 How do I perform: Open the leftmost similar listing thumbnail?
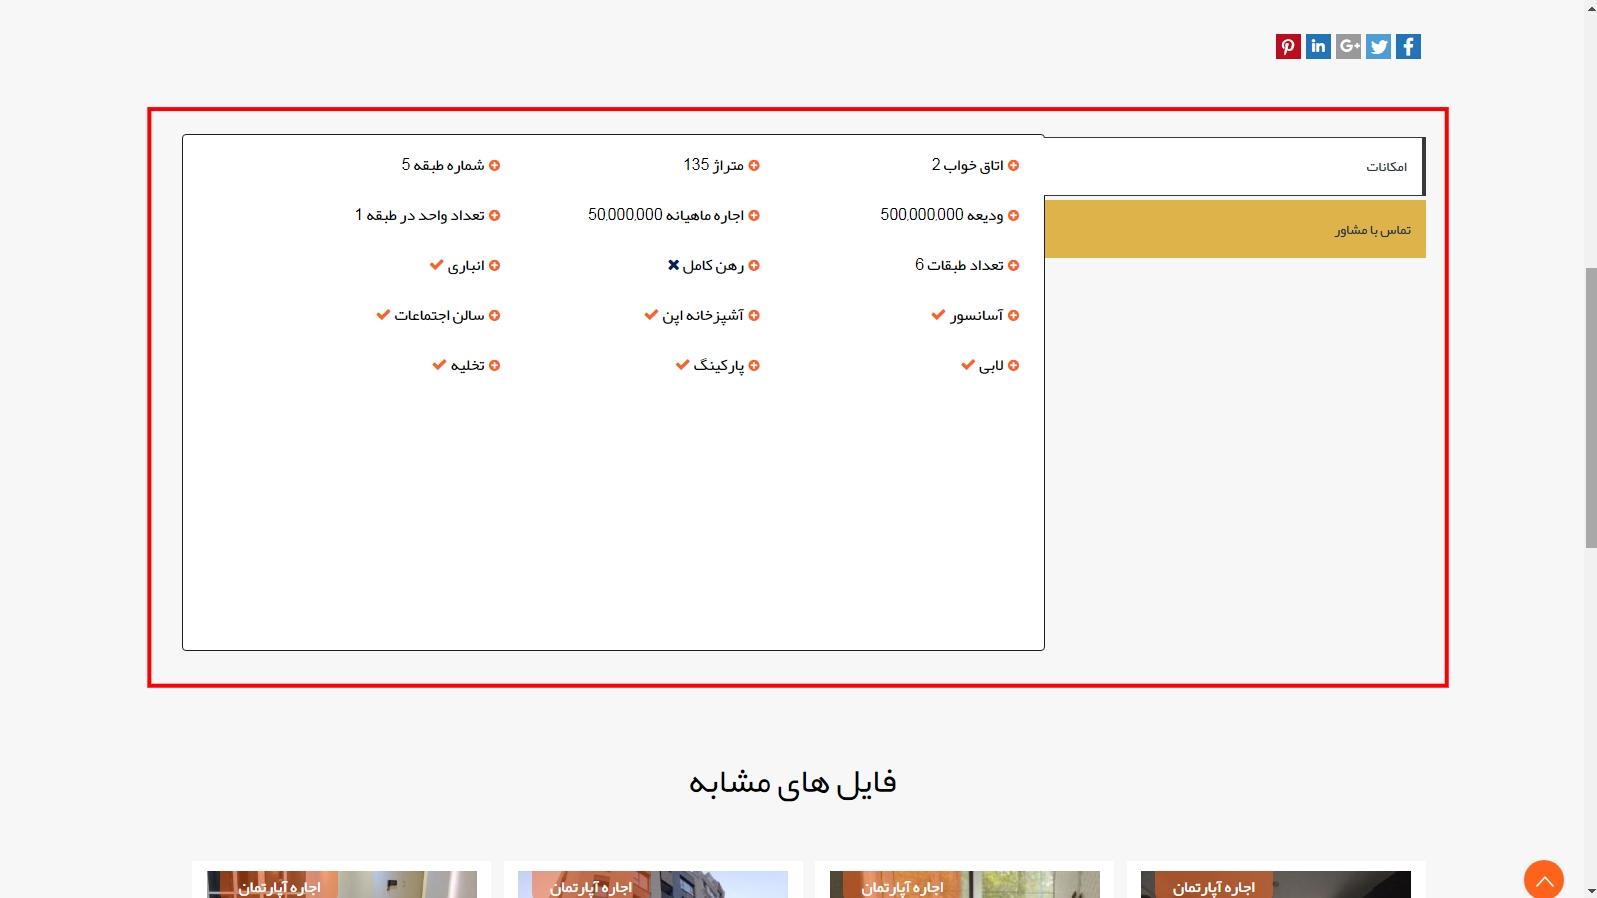[342, 884]
